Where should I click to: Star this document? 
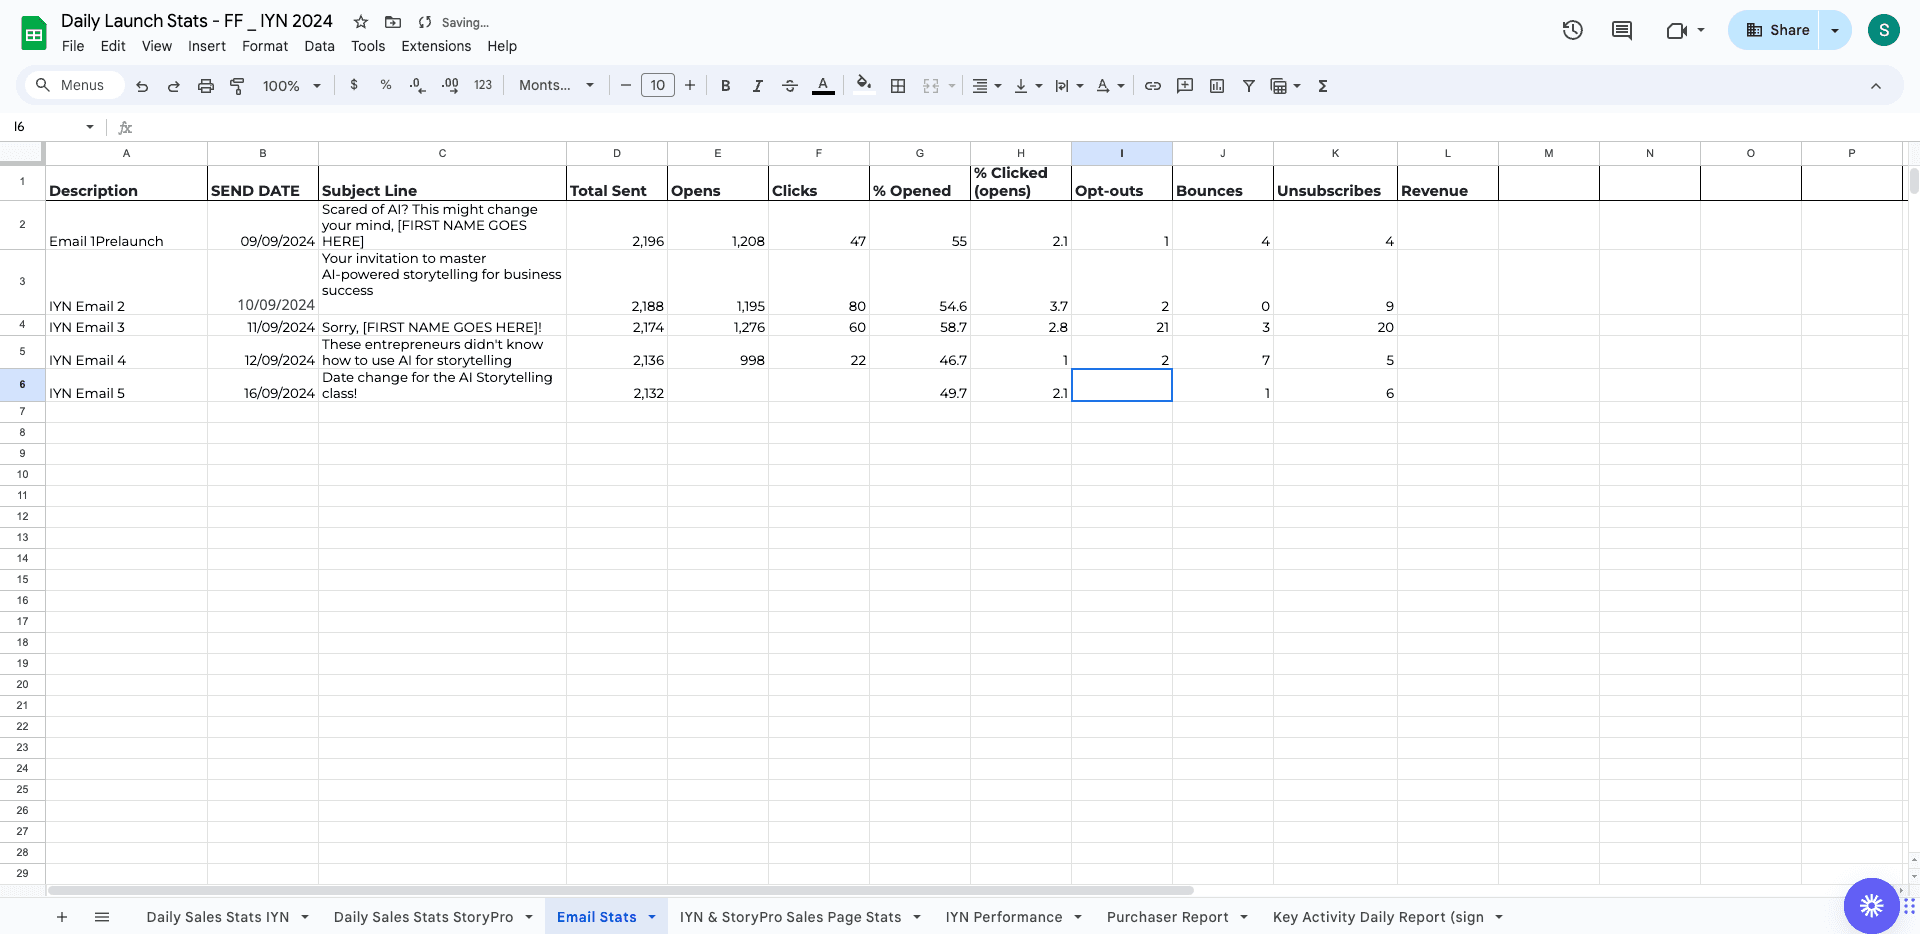(361, 22)
